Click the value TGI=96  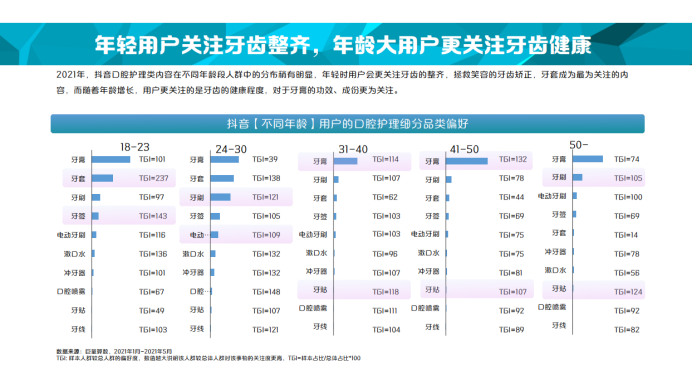click(x=385, y=254)
